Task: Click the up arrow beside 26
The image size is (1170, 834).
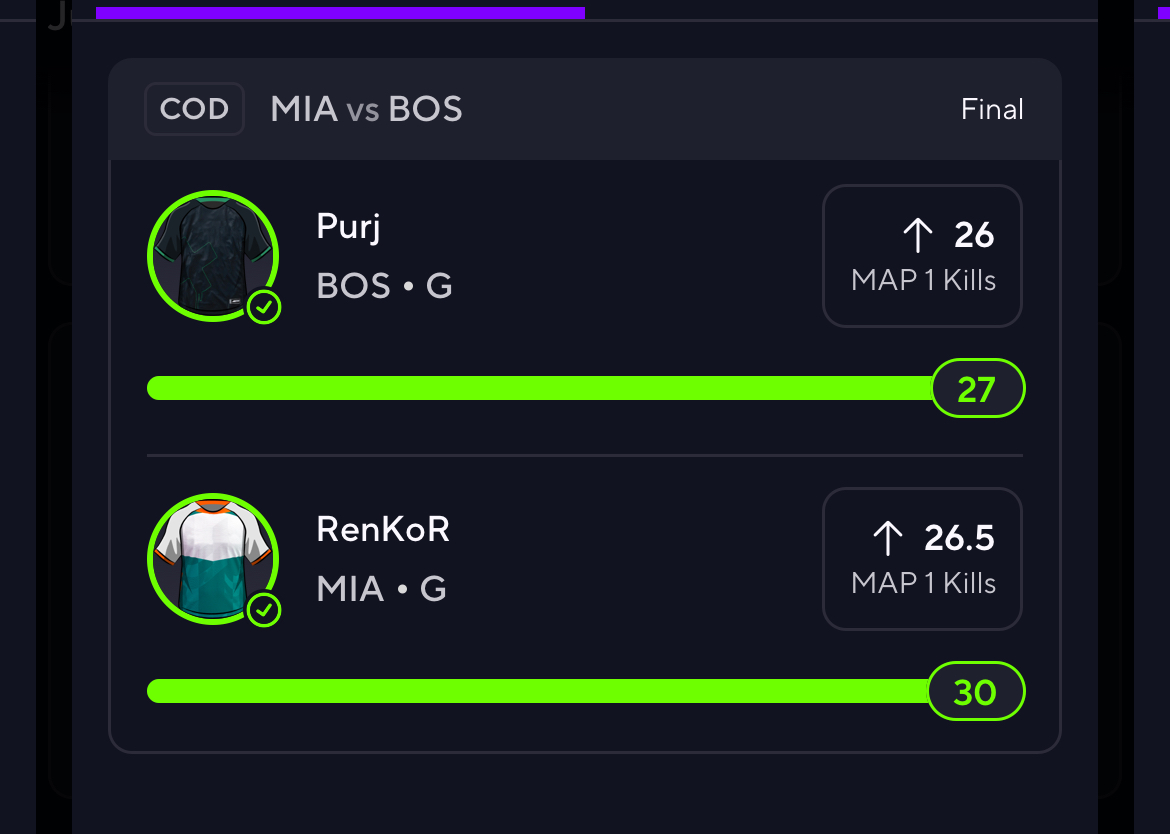Action: pos(918,235)
